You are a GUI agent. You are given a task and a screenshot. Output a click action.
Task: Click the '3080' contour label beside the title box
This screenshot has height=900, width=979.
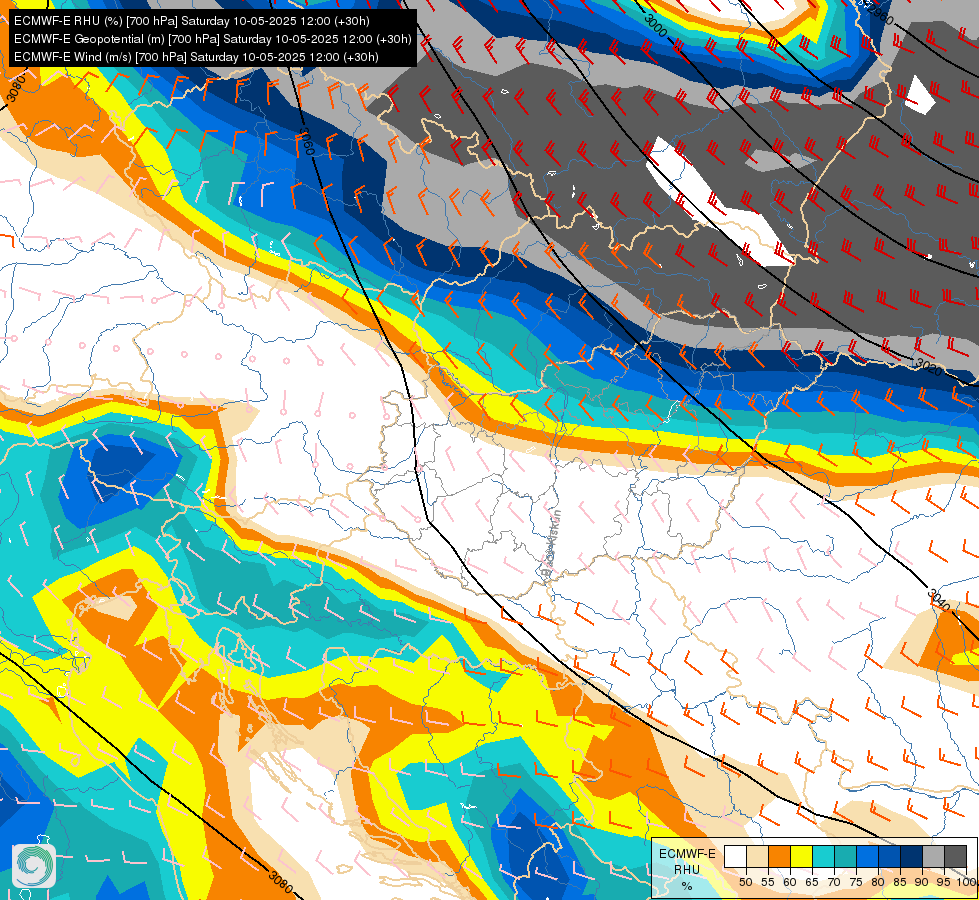pos(17,87)
